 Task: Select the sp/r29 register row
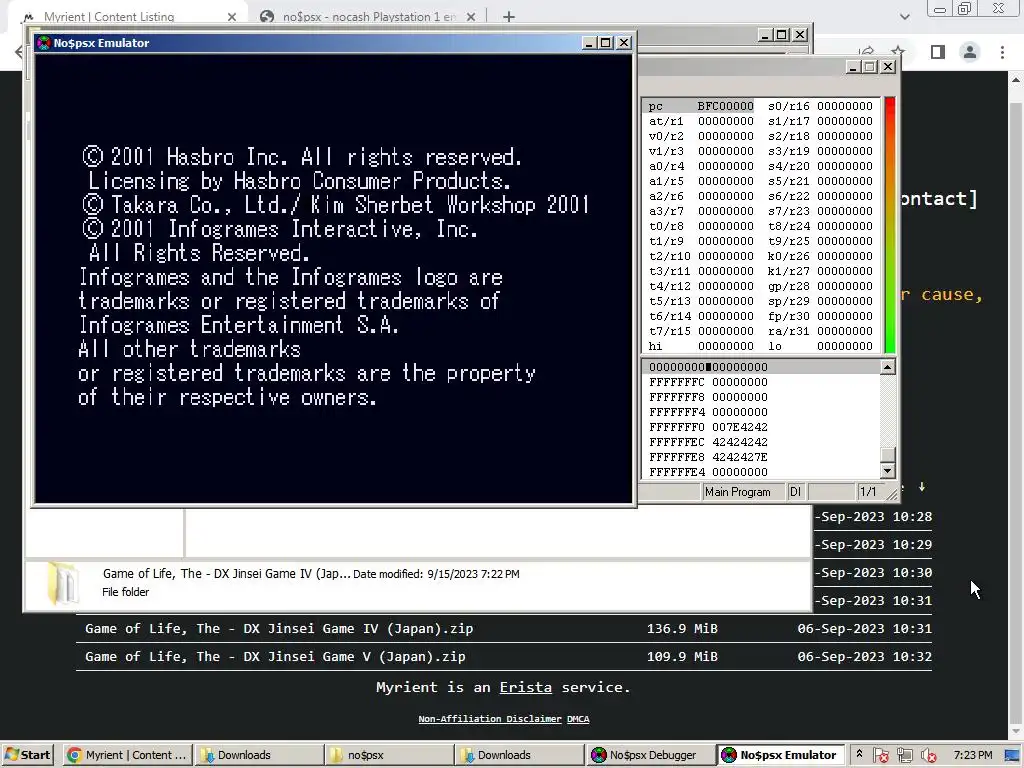(x=820, y=301)
